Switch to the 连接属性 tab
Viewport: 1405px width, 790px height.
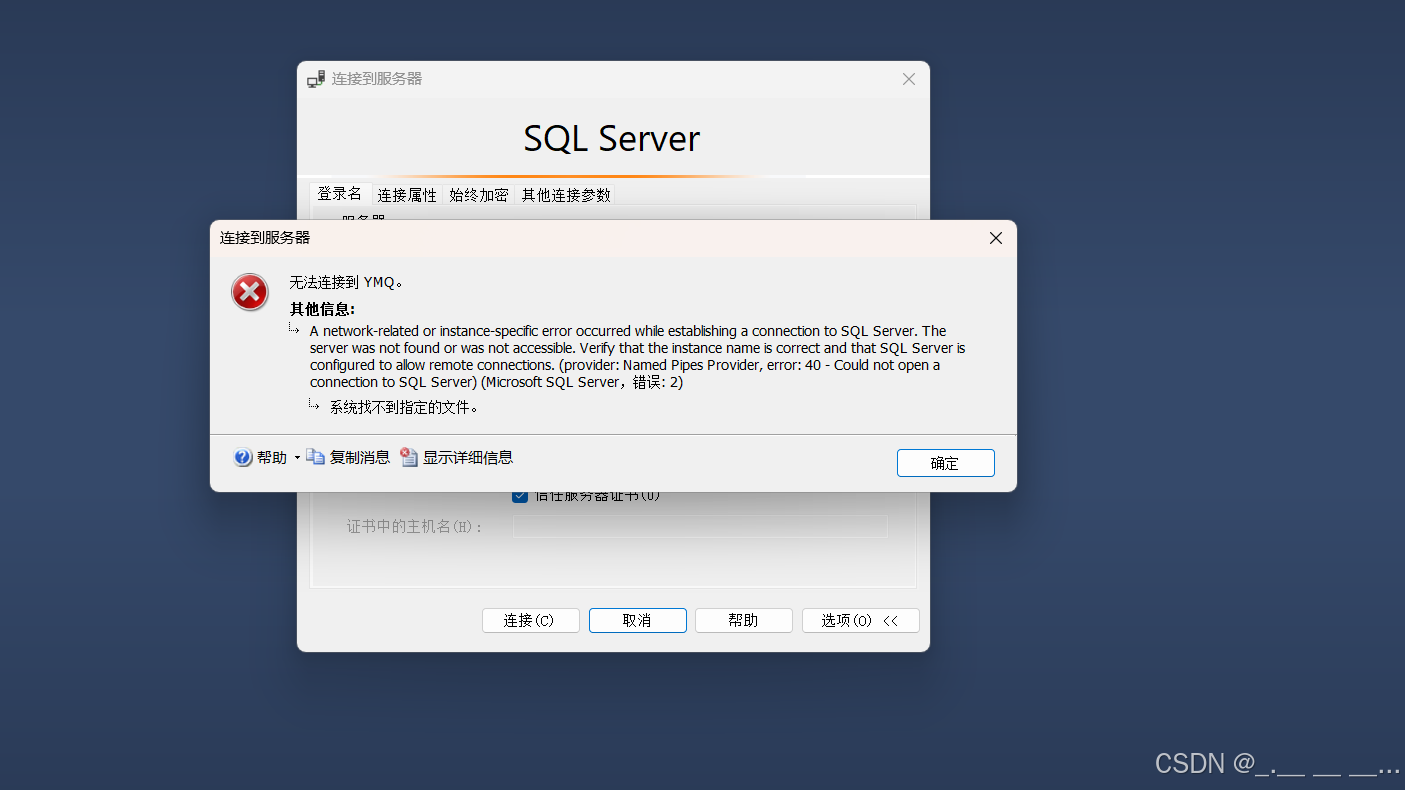(407, 194)
